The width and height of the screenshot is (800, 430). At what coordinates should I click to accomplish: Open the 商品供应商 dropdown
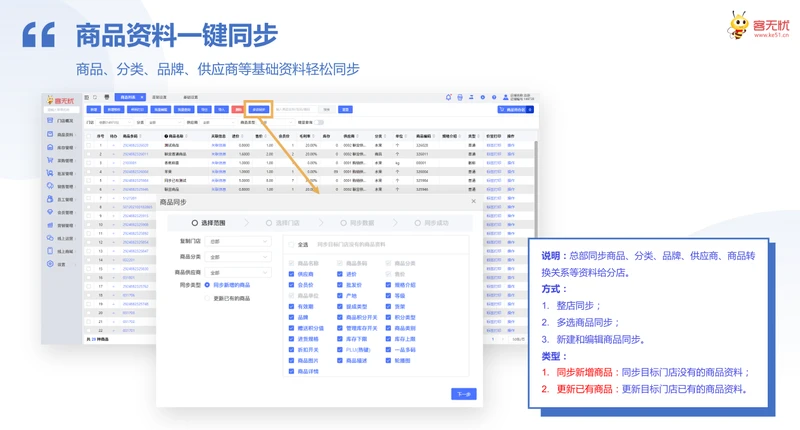(x=238, y=272)
